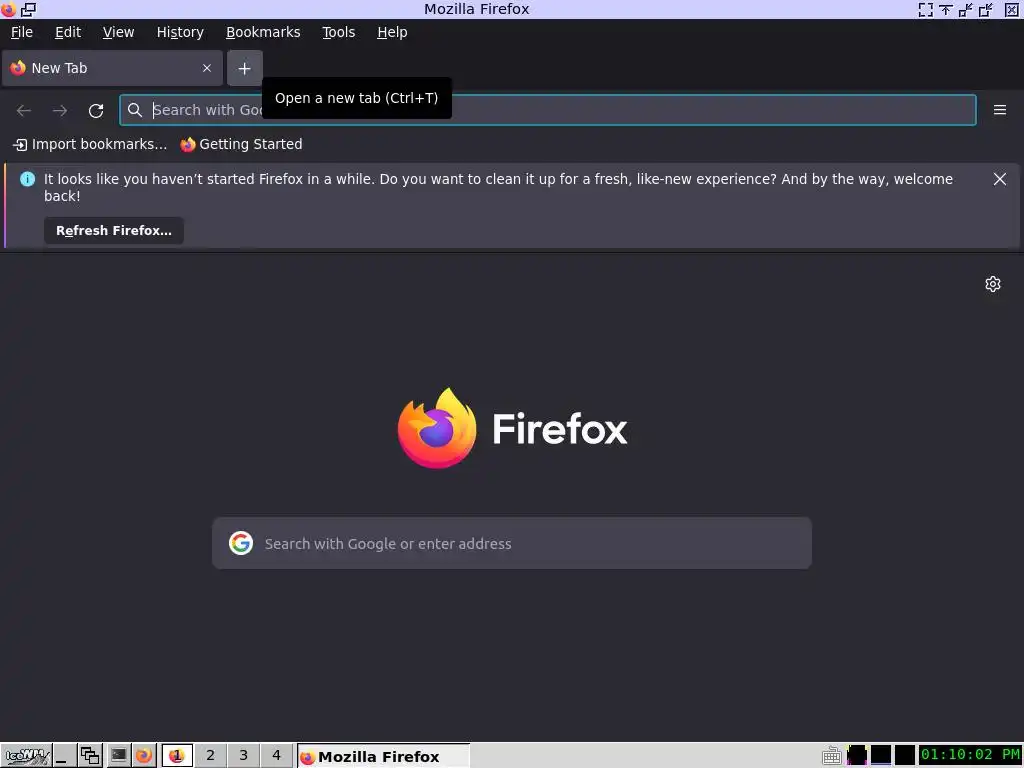Switch to workspace 4
The image size is (1024, 768).
pyautogui.click(x=276, y=756)
